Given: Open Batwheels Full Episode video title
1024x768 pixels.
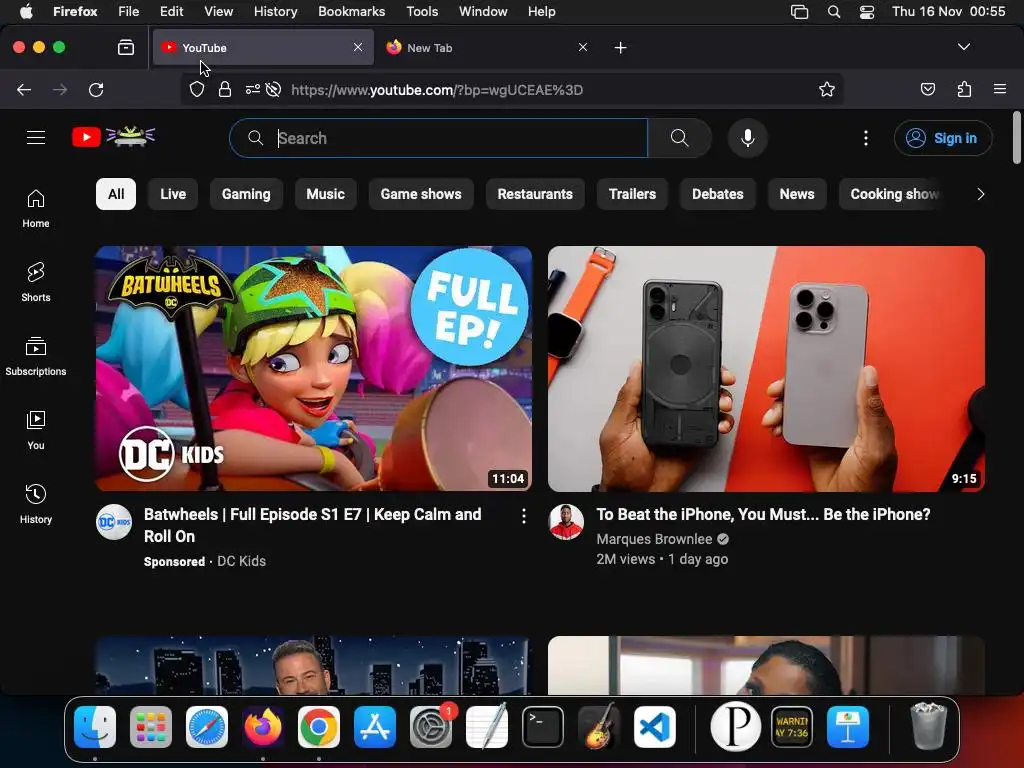Looking at the screenshot, I should click(312, 525).
